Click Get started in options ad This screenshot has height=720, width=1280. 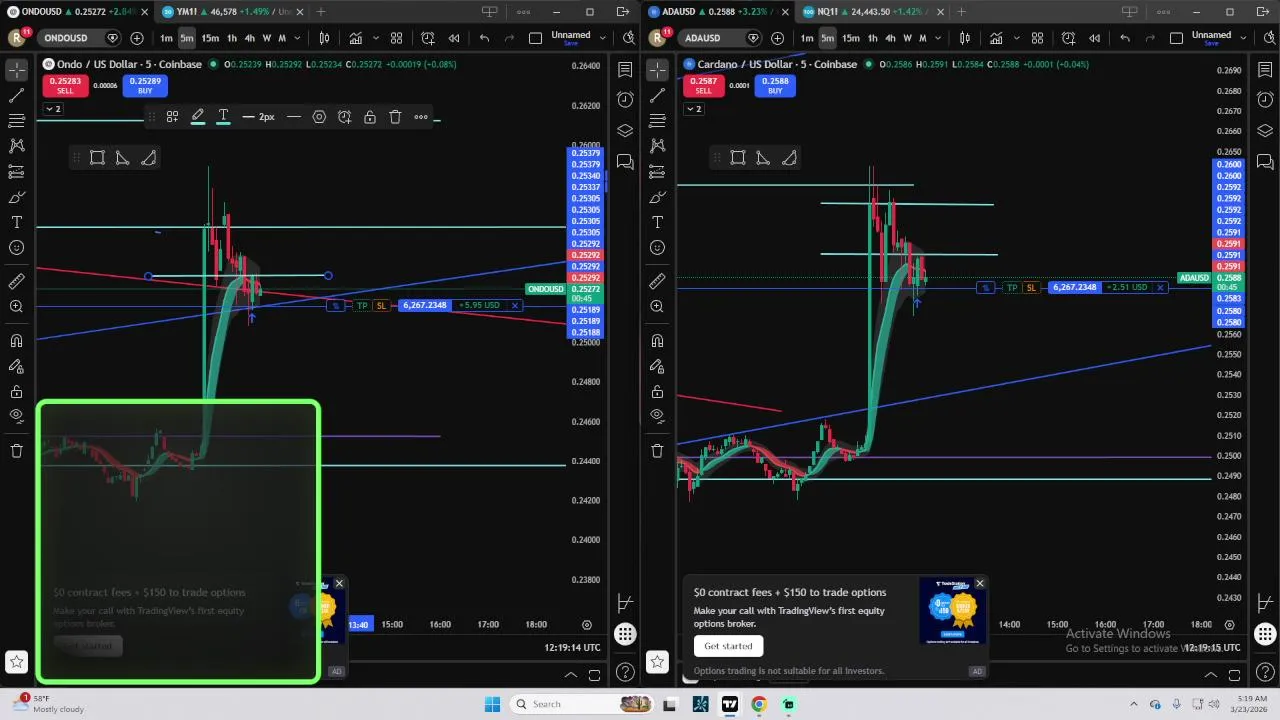click(728, 646)
